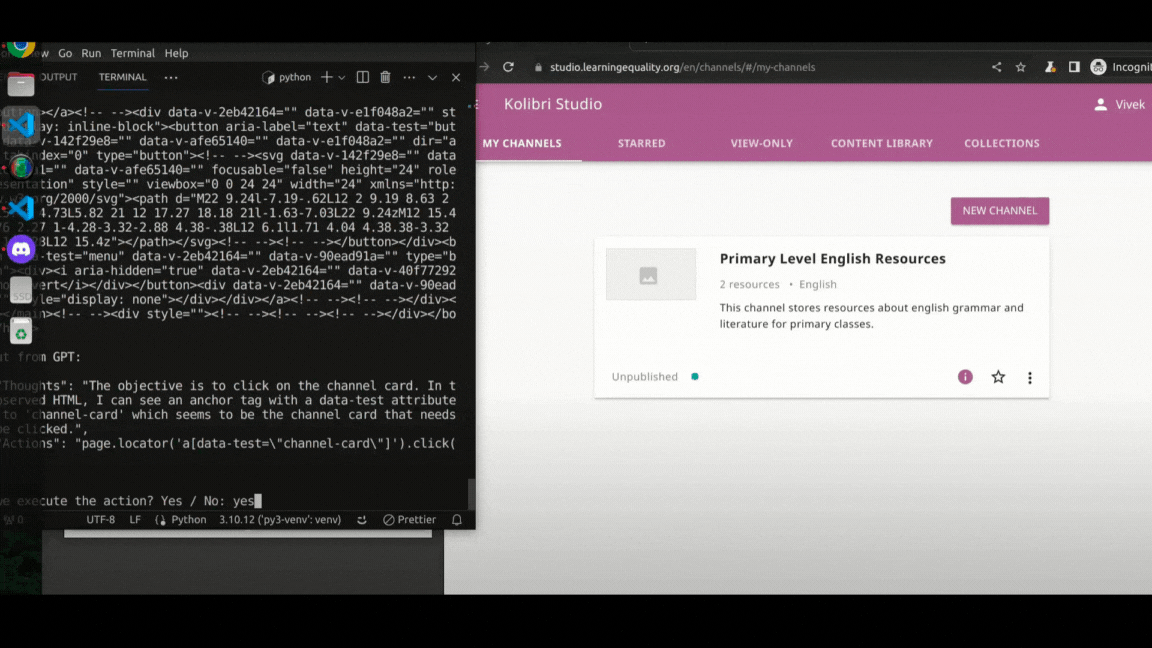Switch to the Output panel tab
This screenshot has height=648, width=1152.
(59, 77)
